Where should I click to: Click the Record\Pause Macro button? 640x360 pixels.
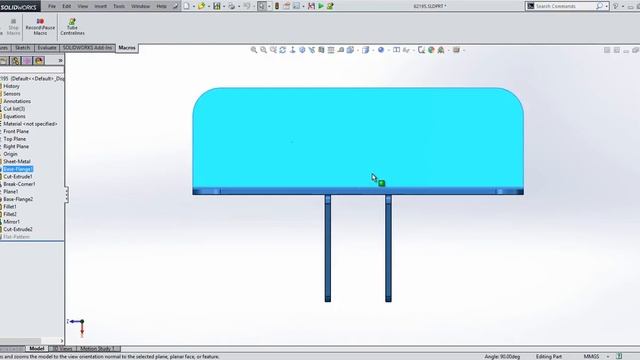(x=40, y=27)
